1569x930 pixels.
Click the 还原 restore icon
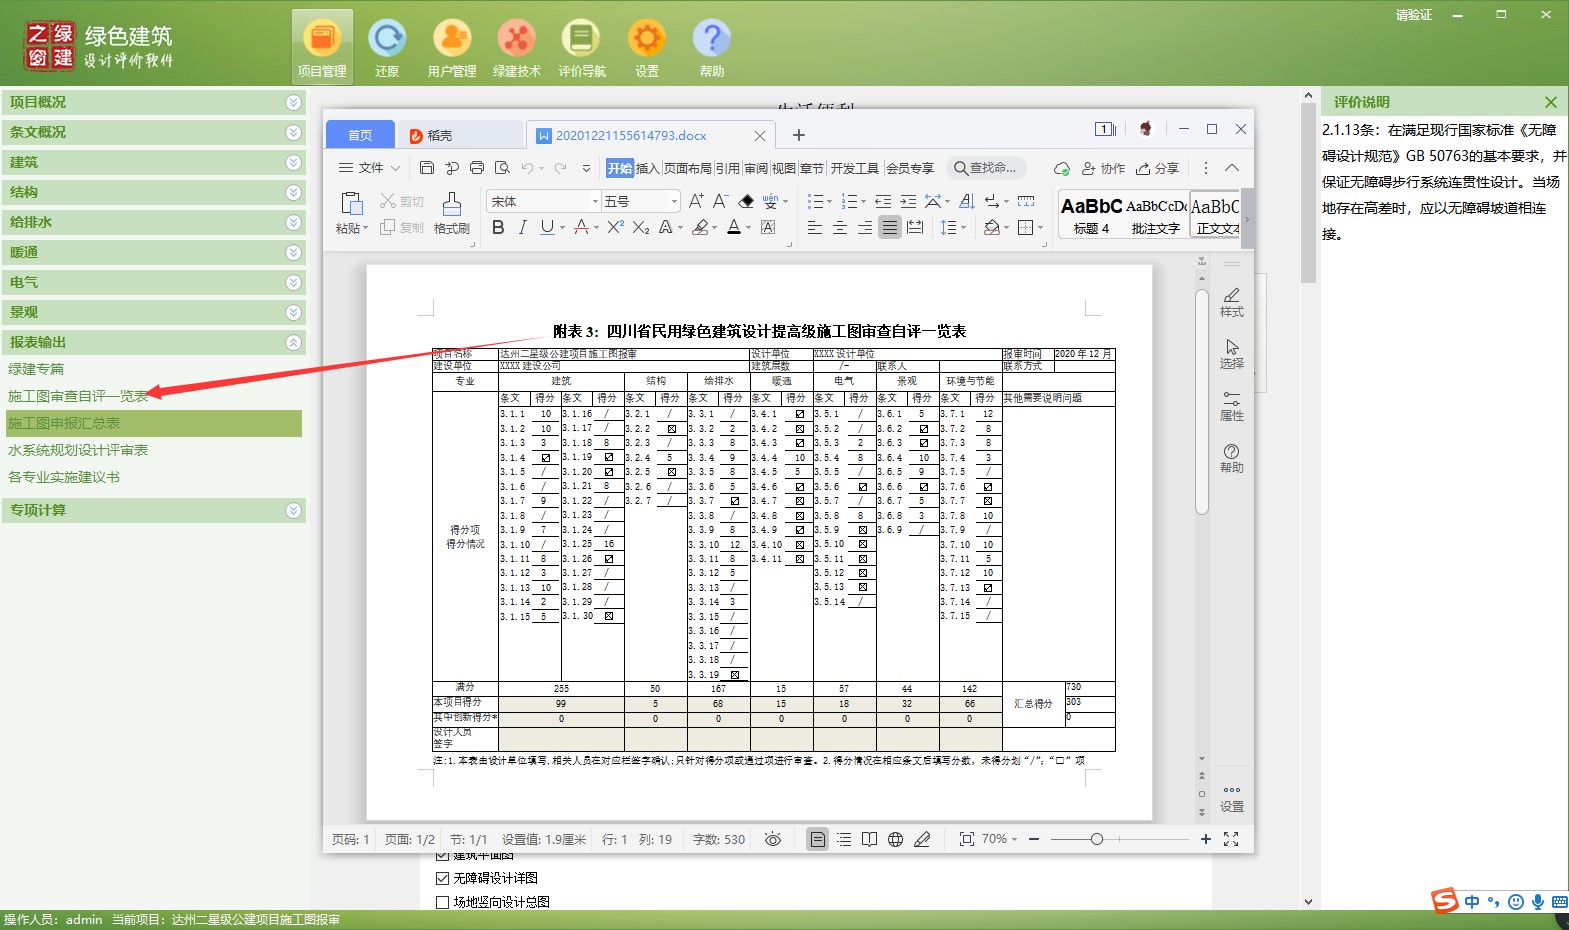tap(387, 47)
